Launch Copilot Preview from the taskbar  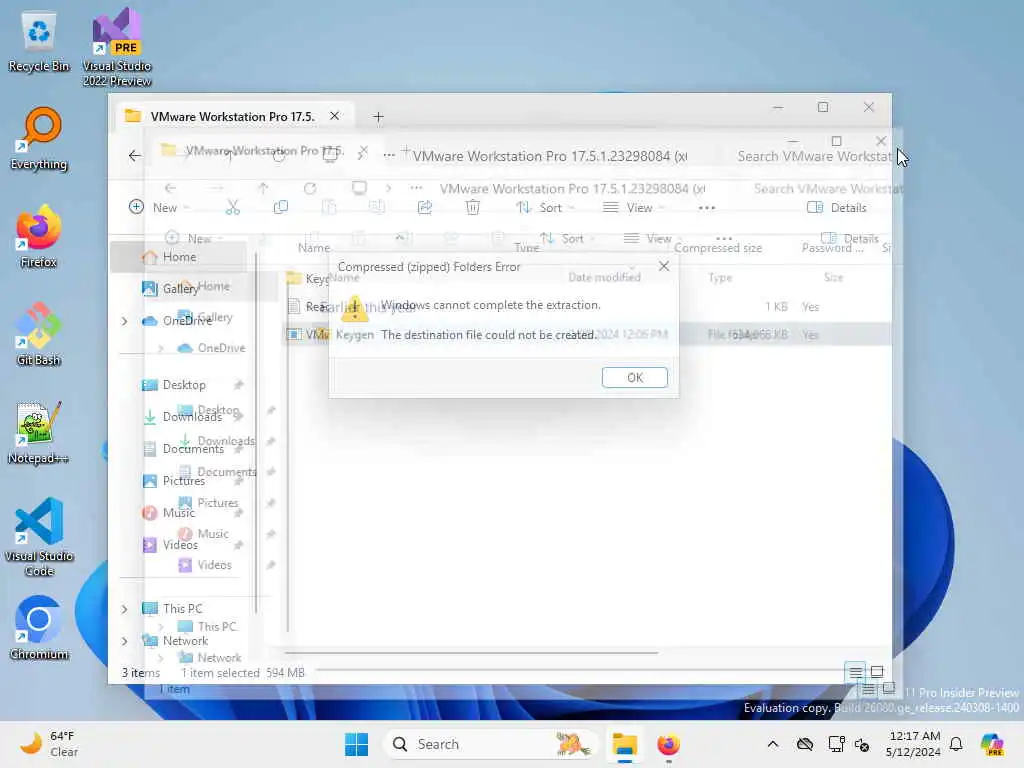point(992,744)
